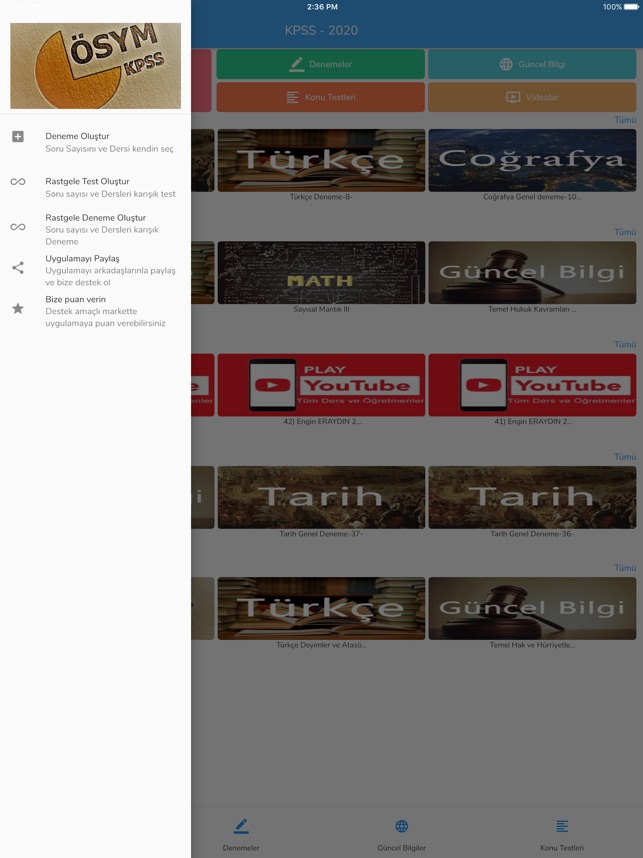Click the green Denemeler button label
Image resolution: width=643 pixels, height=858 pixels.
click(331, 65)
